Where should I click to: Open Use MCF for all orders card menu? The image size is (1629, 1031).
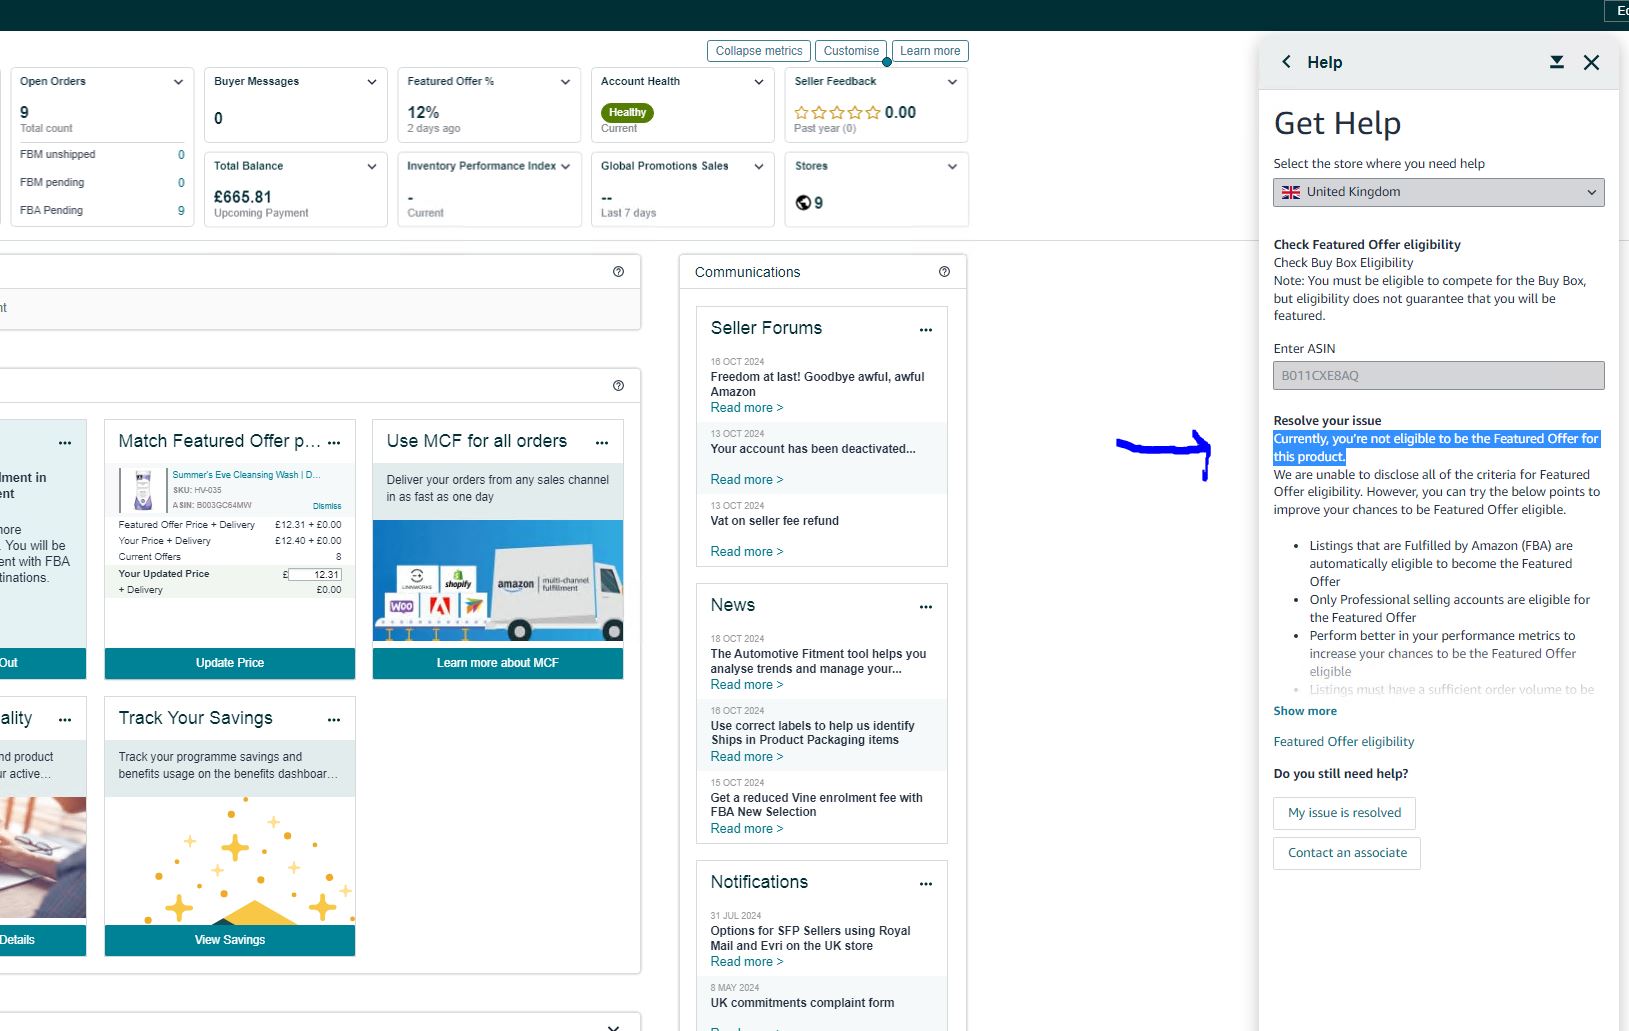pos(602,443)
